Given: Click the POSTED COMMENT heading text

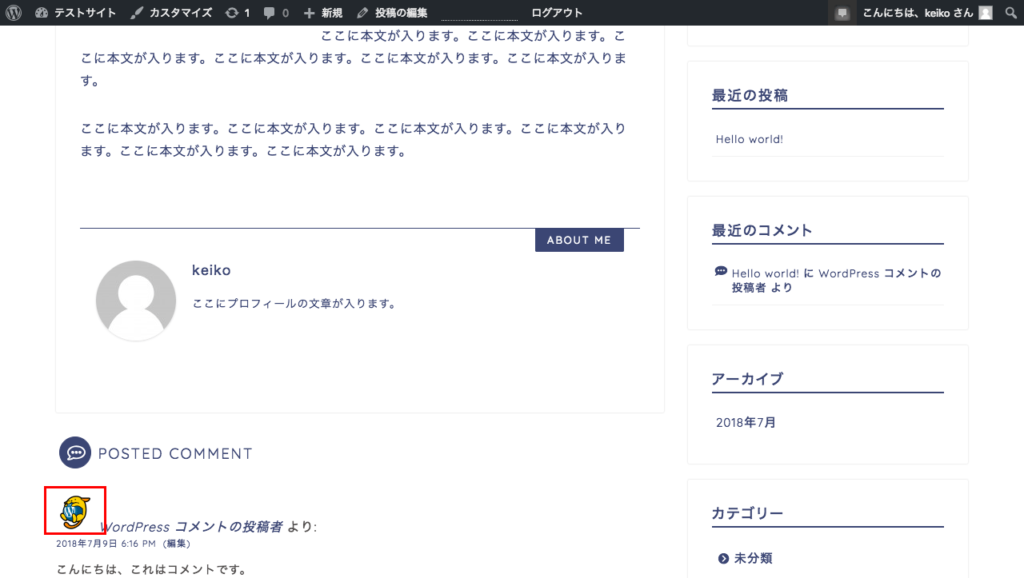Looking at the screenshot, I should pyautogui.click(x=175, y=453).
